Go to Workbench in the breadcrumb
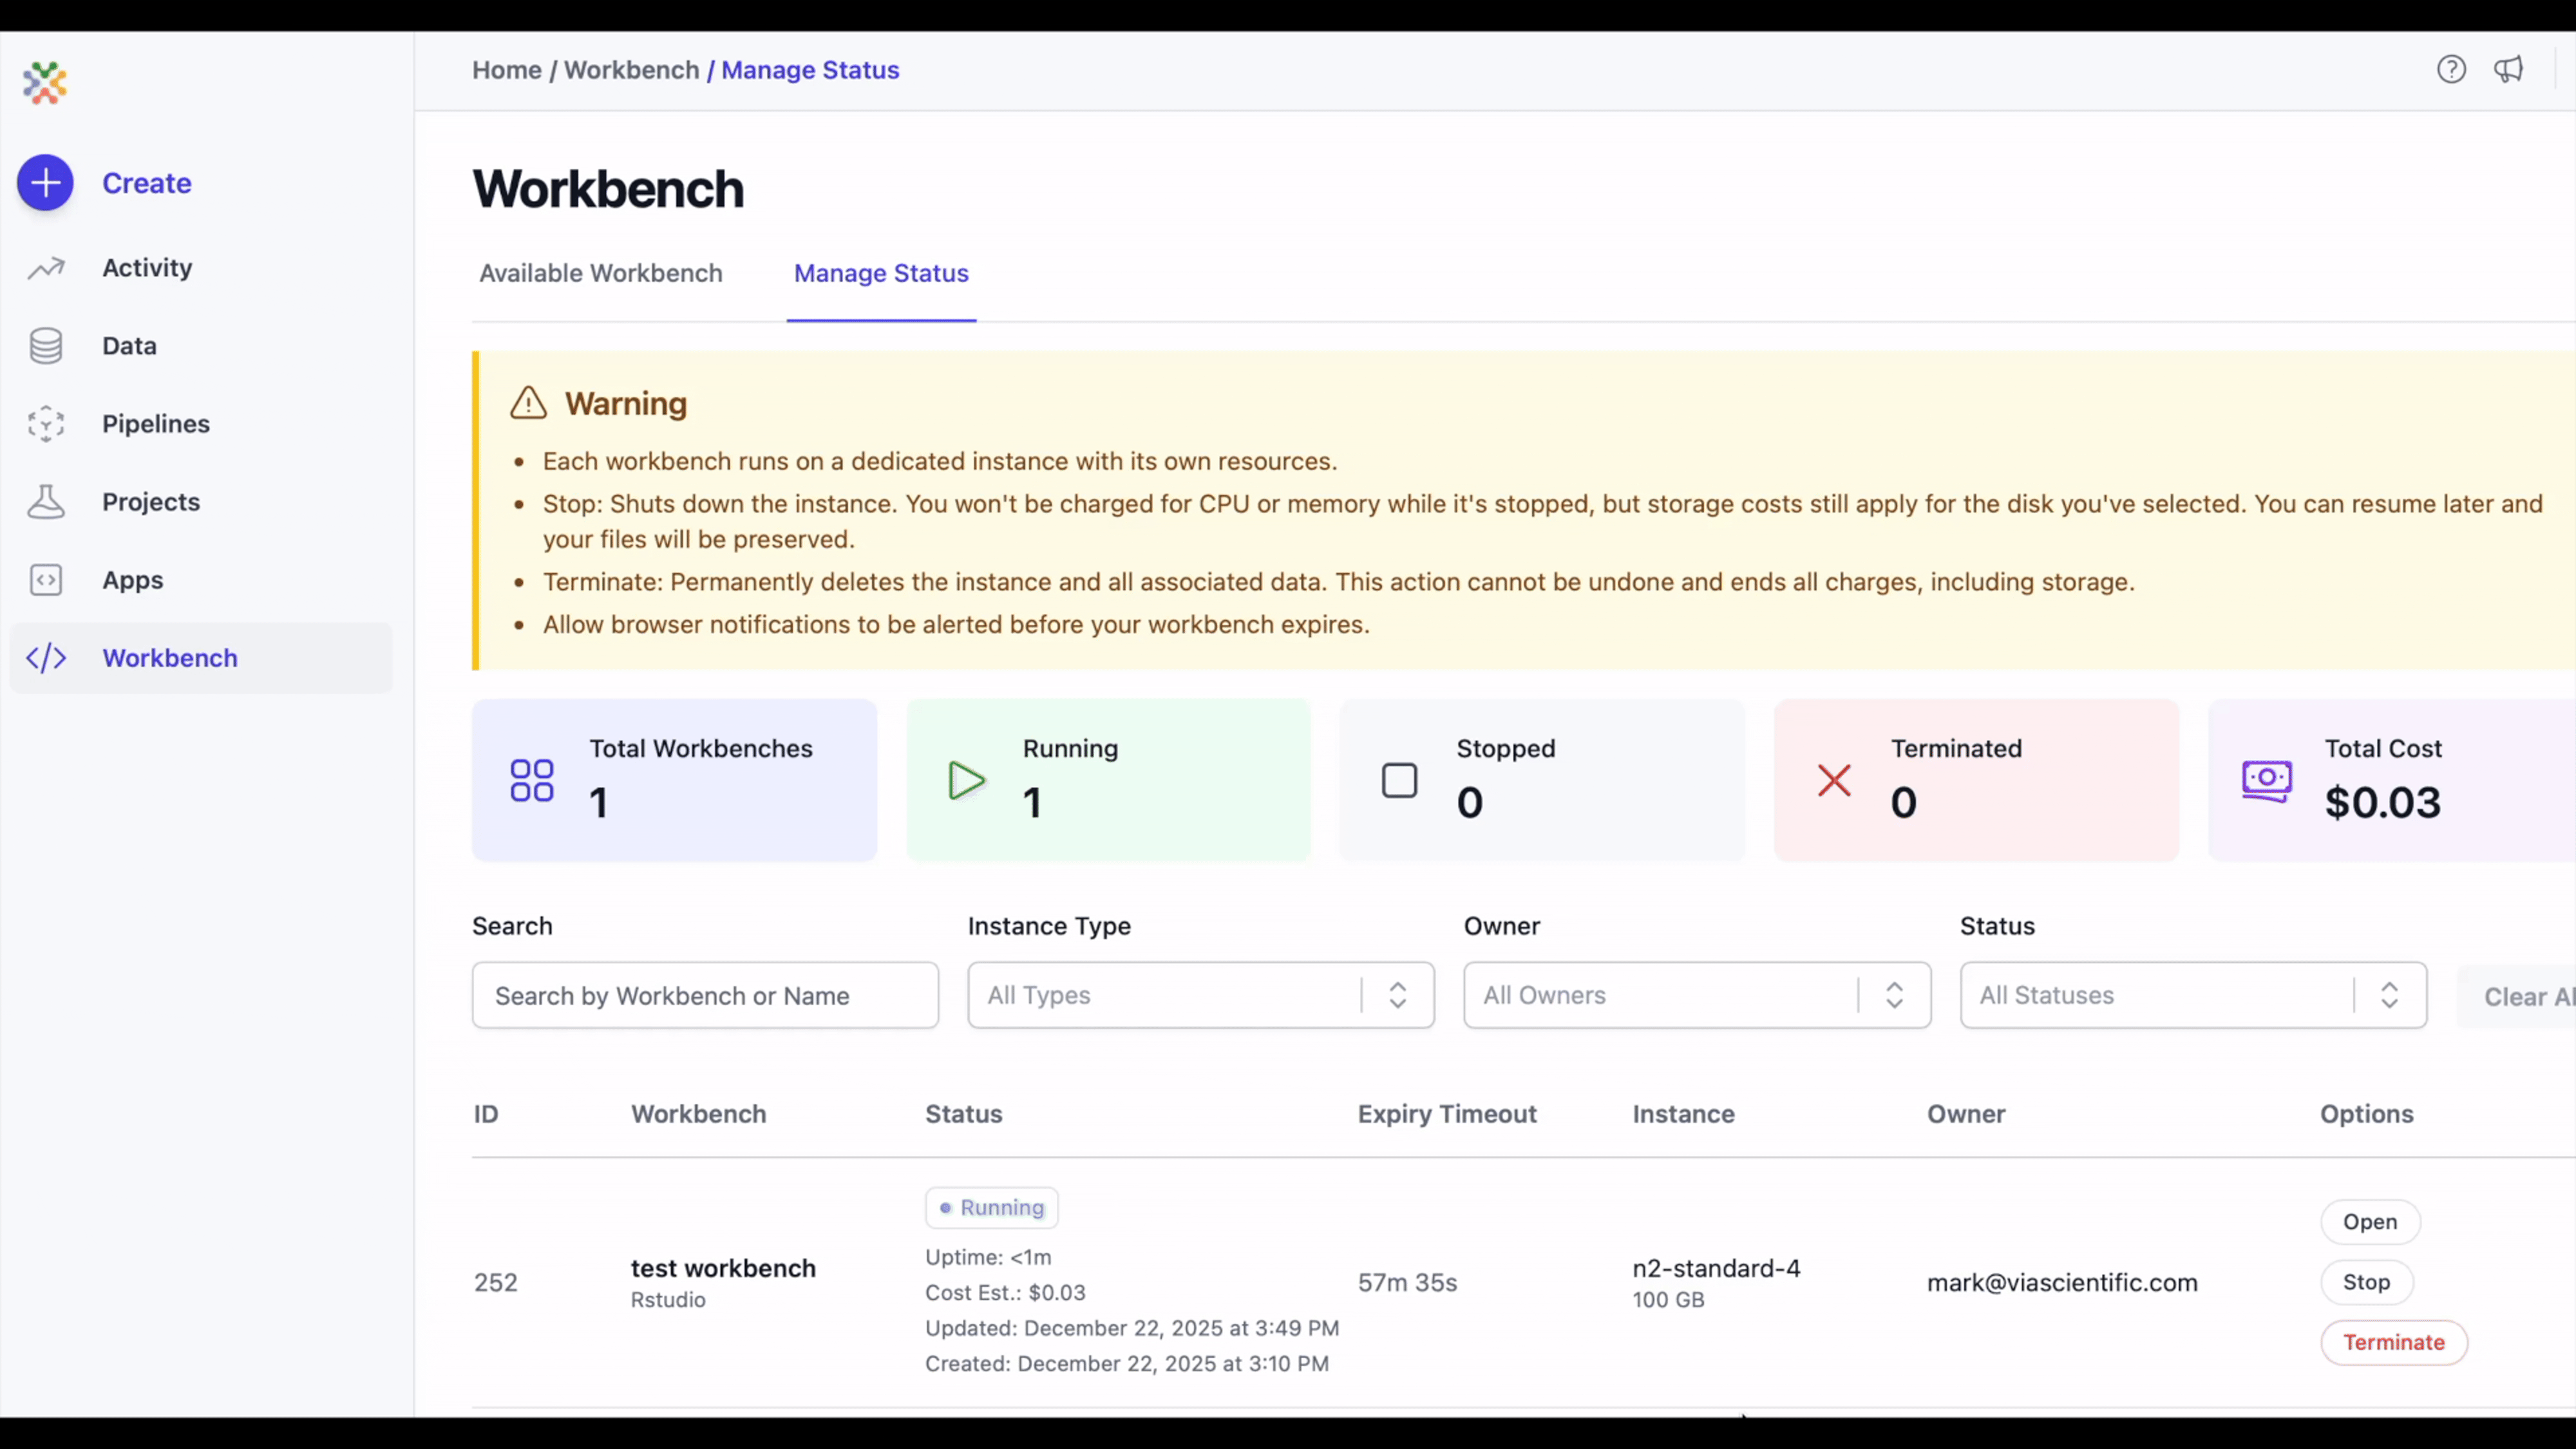Screen dimensions: 2576x1449 tap(632, 70)
